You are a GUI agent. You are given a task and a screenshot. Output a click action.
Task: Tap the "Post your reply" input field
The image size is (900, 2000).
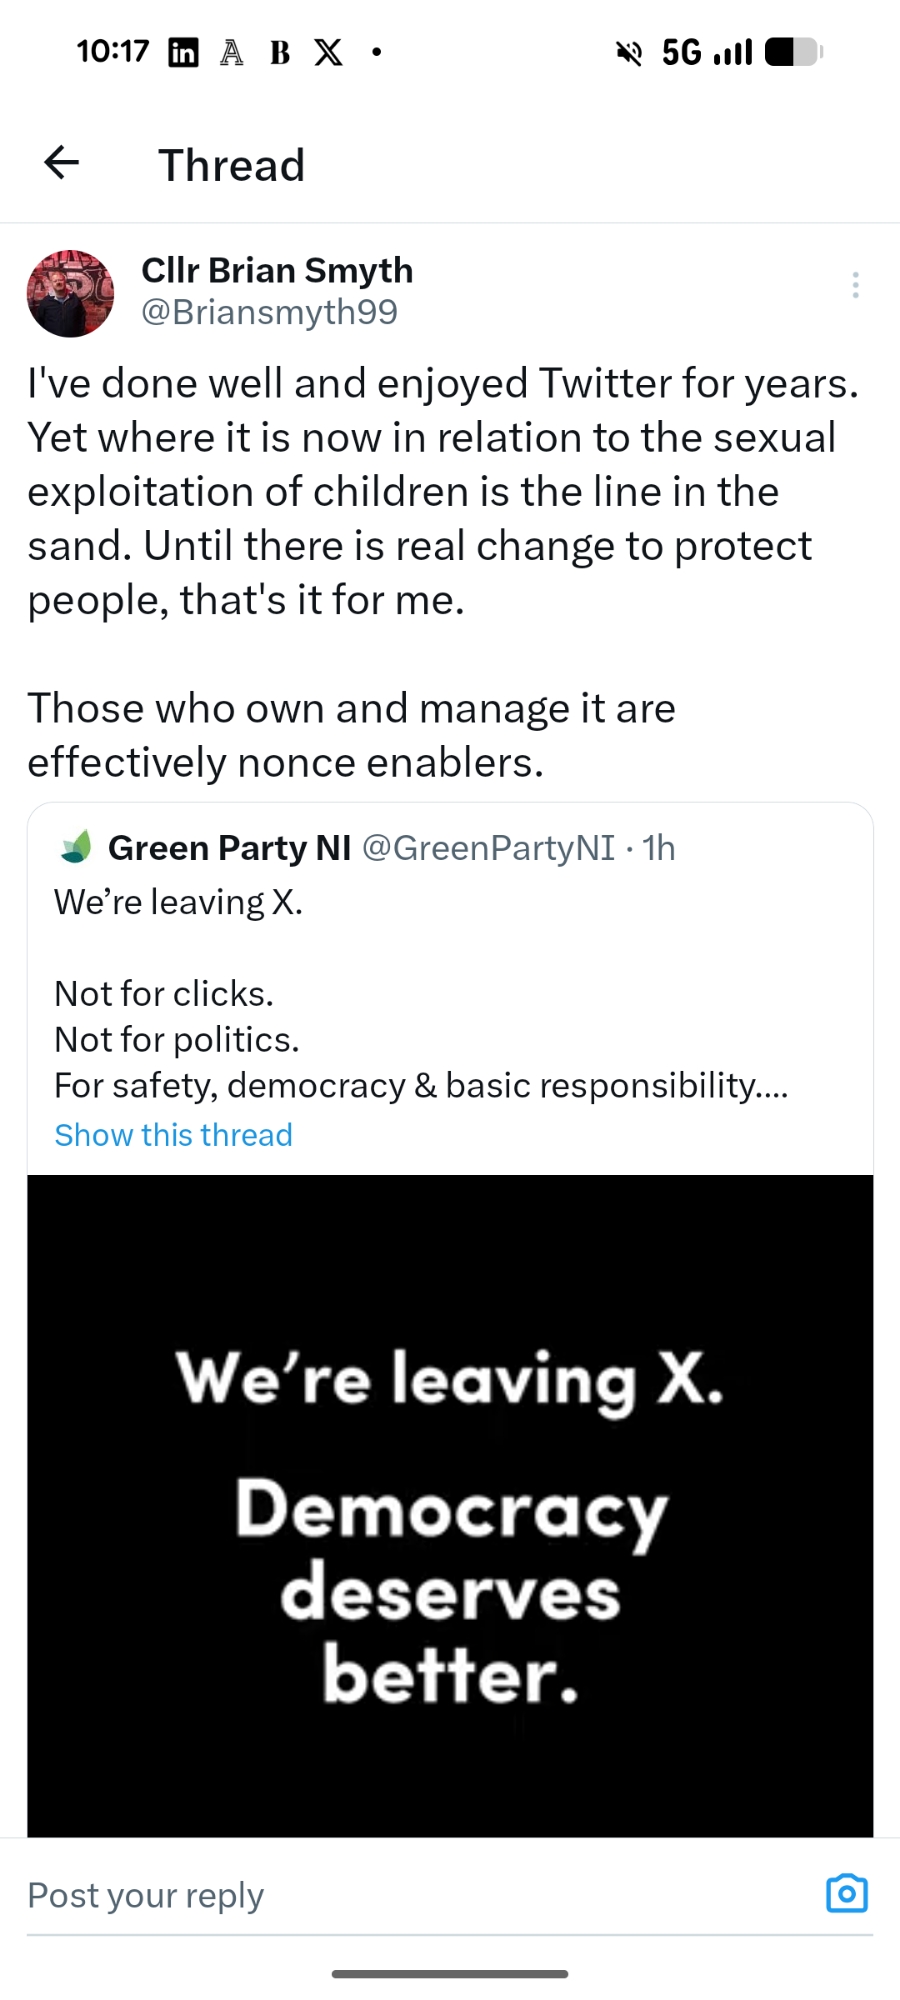pyautogui.click(x=400, y=1895)
